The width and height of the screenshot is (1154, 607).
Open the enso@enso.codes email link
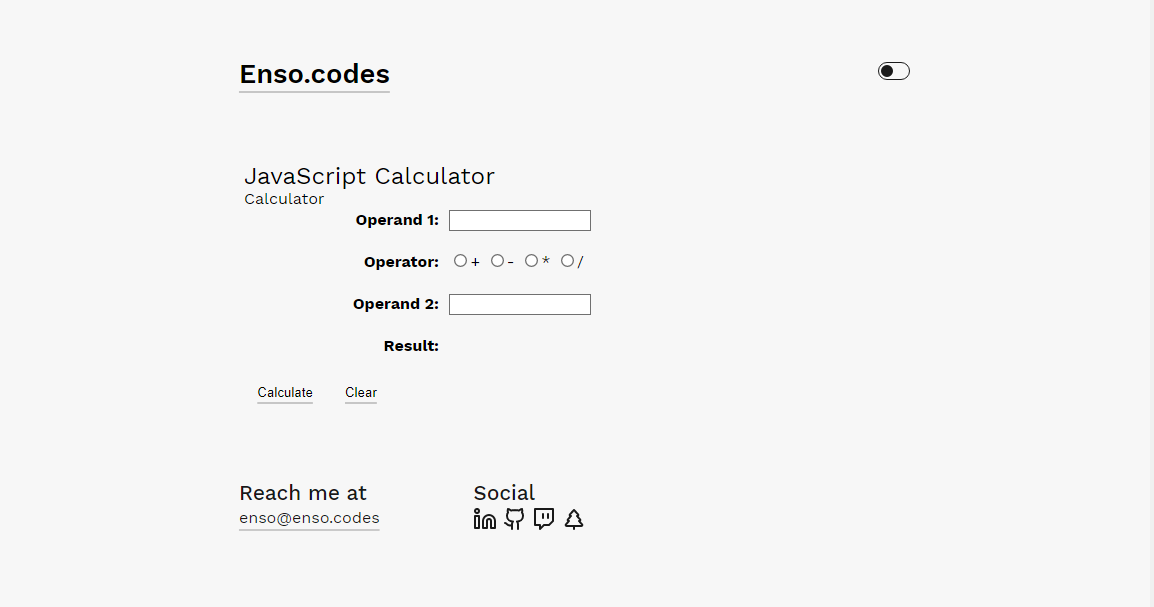(309, 518)
